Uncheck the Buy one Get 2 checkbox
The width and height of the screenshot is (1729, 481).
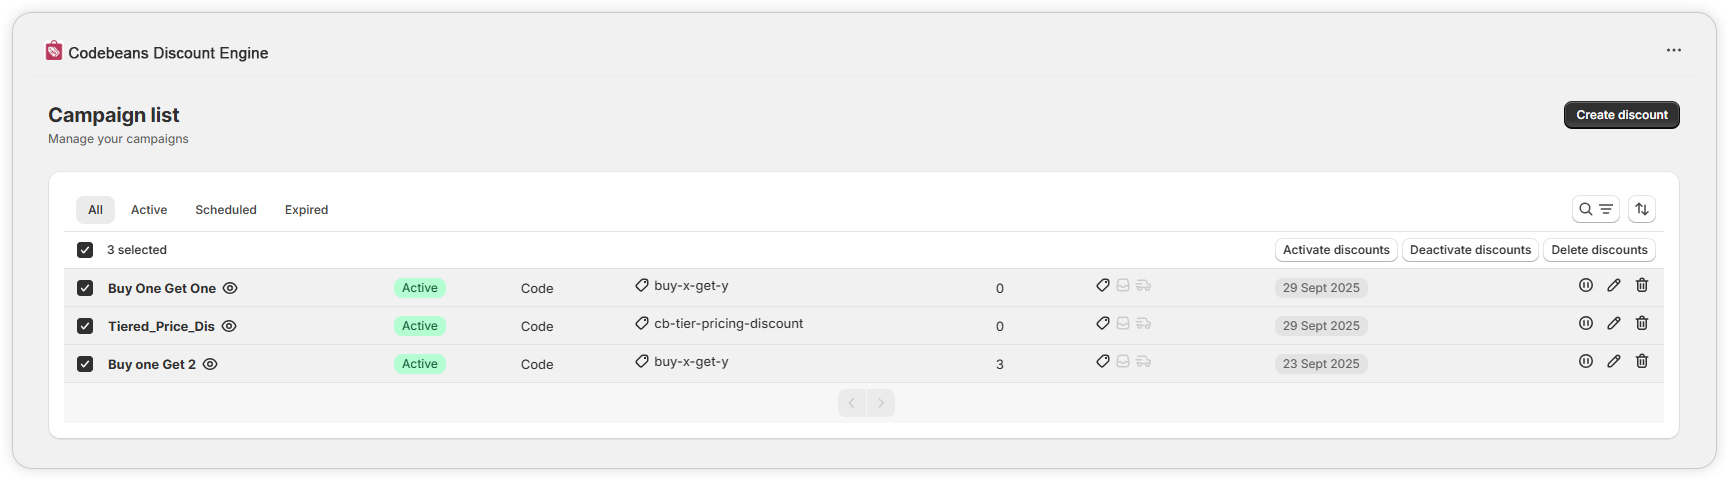click(x=85, y=364)
